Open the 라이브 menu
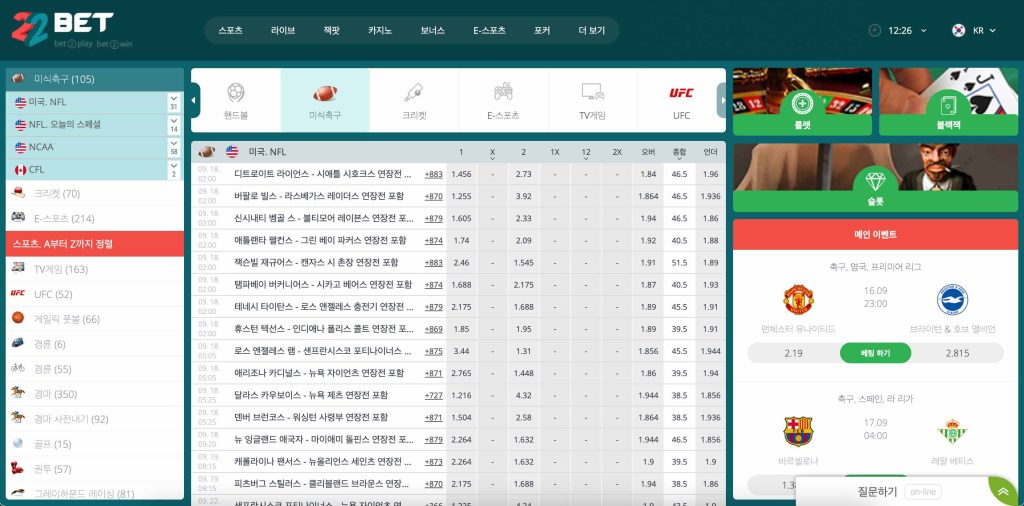This screenshot has height=506, width=1024. [283, 30]
